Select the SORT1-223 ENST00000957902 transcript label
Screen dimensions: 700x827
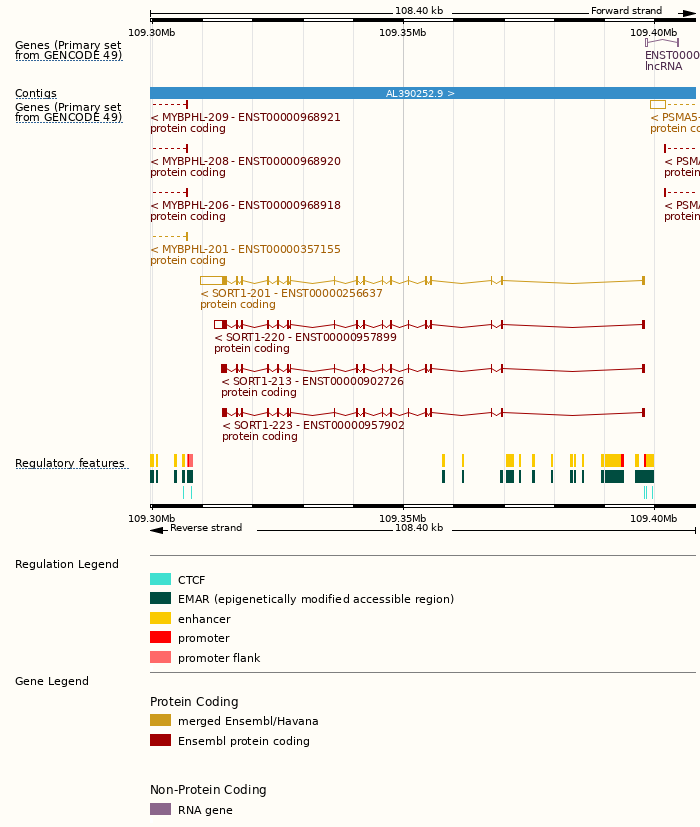pyautogui.click(x=313, y=426)
